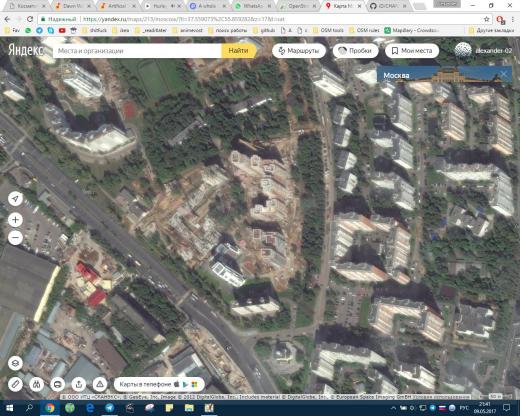
Task: Open the map layers selector
Action: point(15,363)
